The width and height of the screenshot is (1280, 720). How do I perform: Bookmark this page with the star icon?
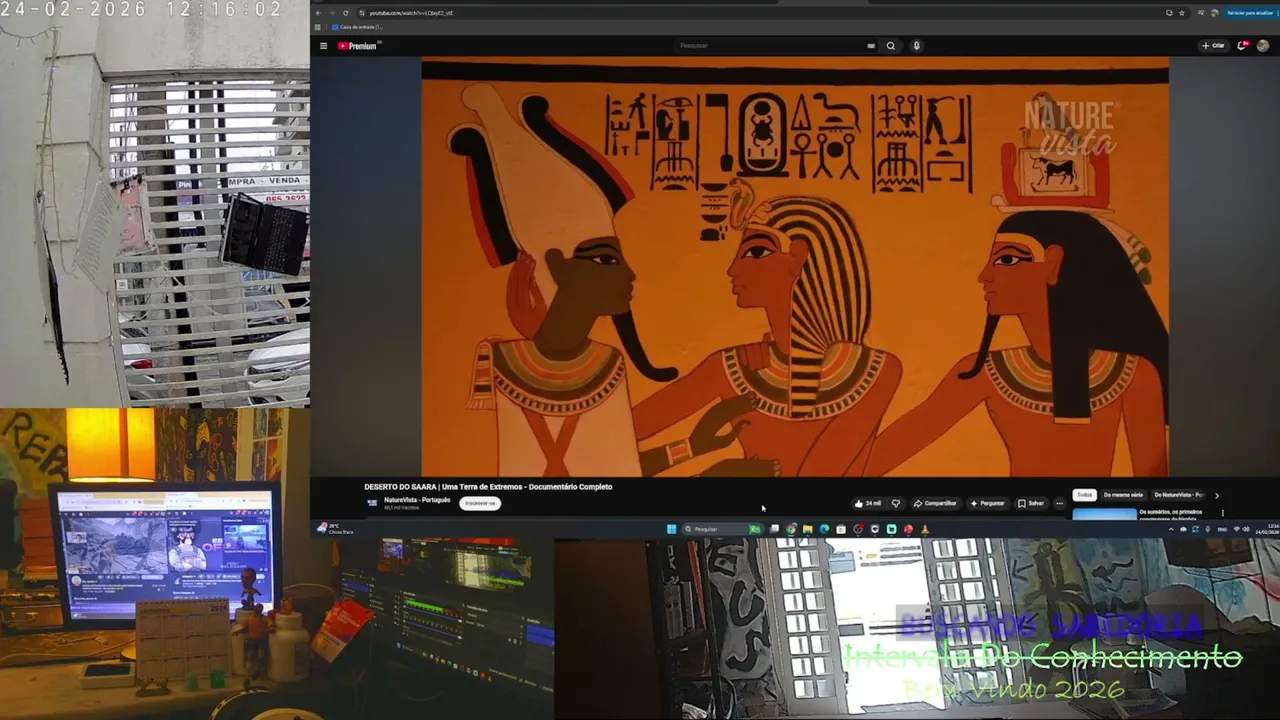pos(1181,13)
